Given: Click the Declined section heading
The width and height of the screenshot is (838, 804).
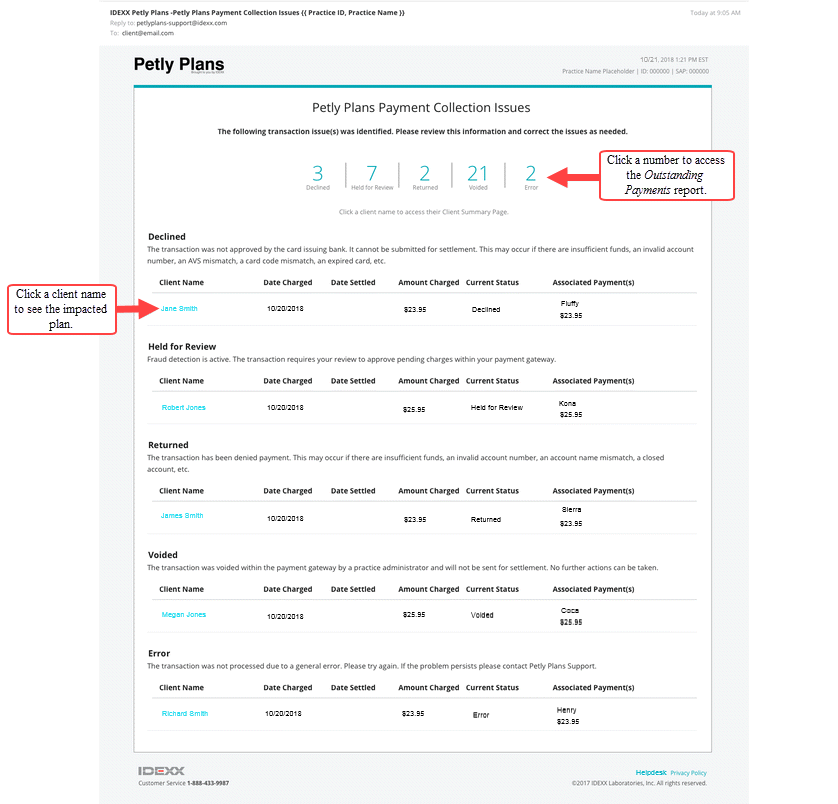Looking at the screenshot, I should pyautogui.click(x=167, y=237).
